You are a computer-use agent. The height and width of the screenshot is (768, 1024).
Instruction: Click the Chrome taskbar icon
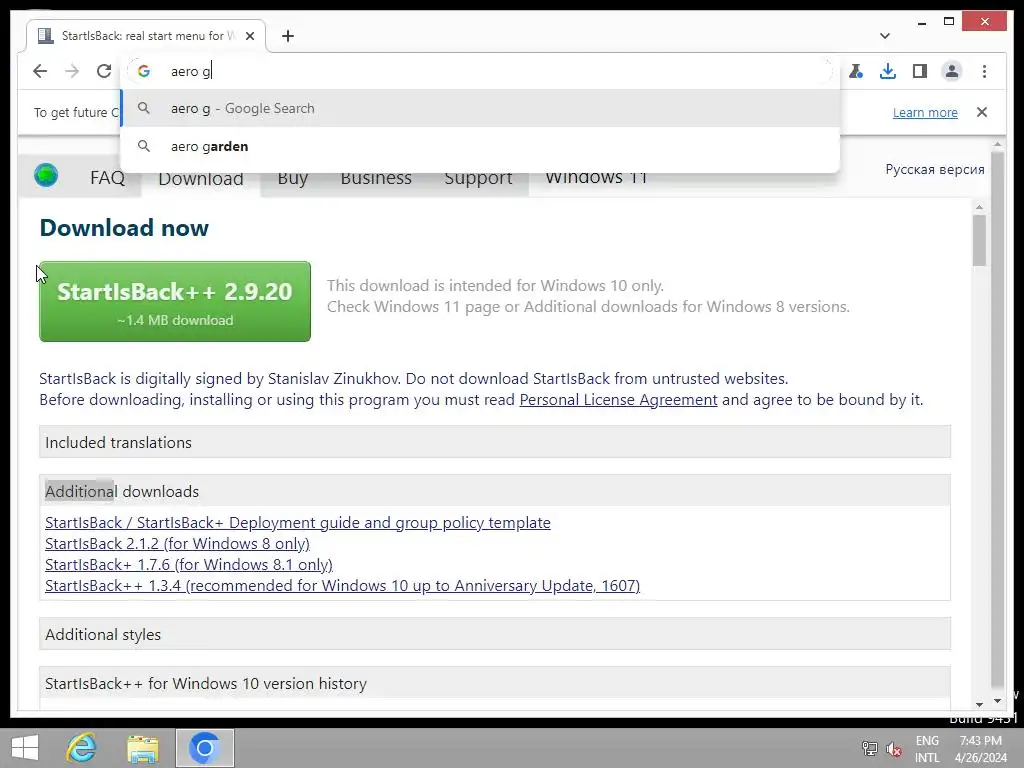coord(204,748)
